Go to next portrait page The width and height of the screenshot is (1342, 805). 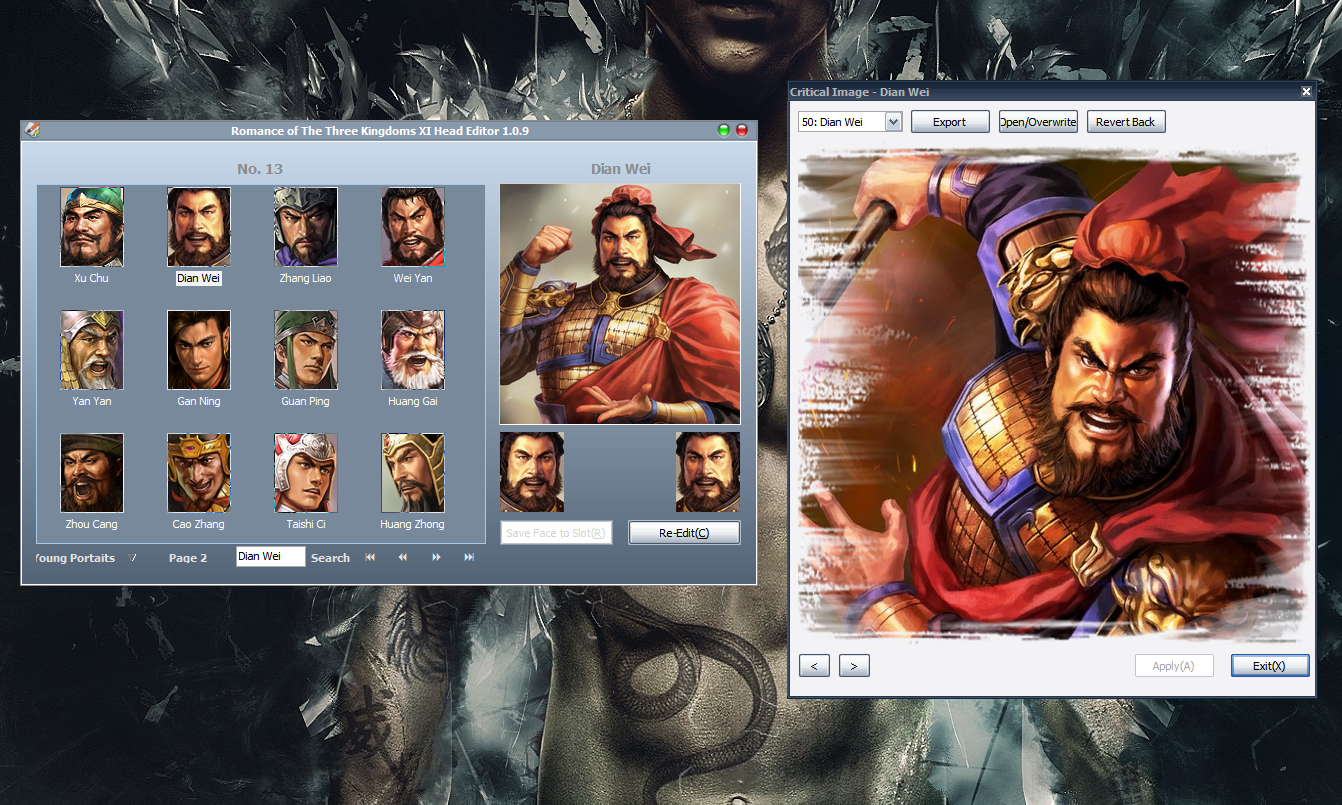[x=436, y=557]
